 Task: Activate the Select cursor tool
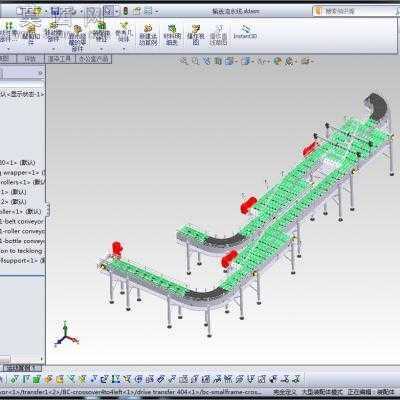(x=108, y=11)
